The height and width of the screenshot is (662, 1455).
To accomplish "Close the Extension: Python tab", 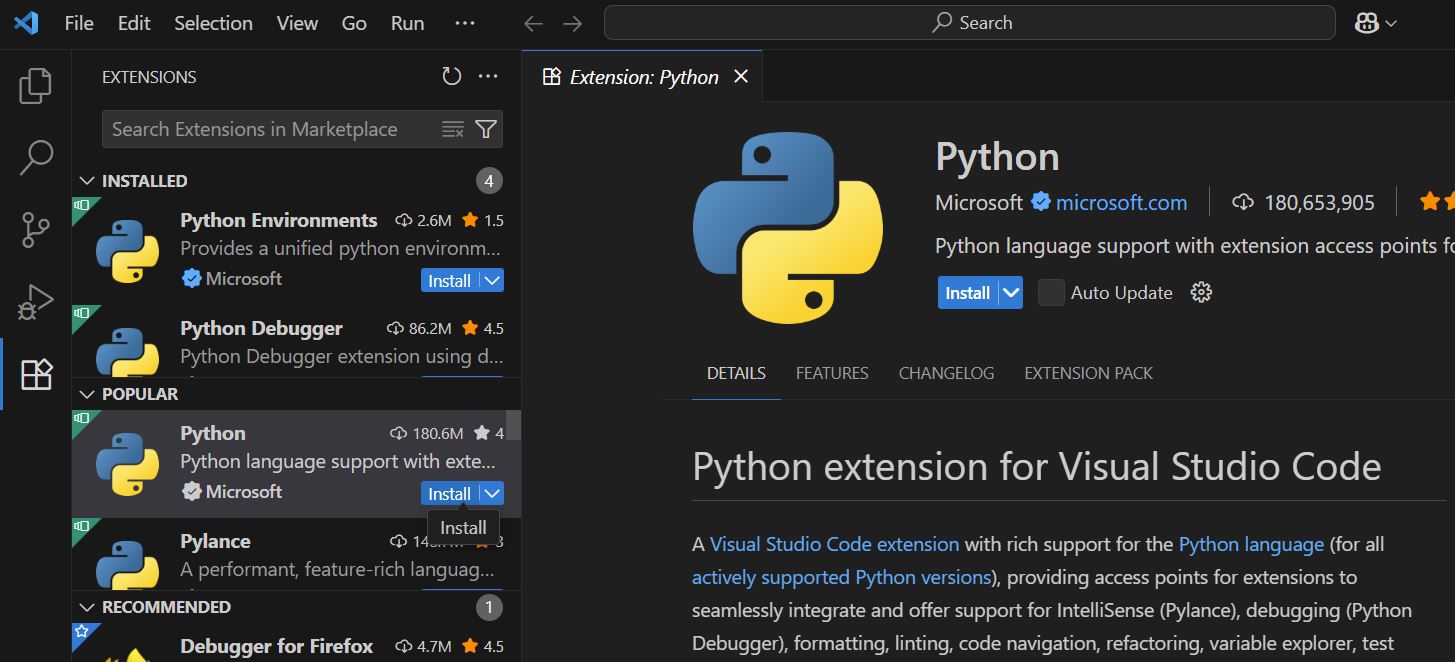I will coord(741,77).
